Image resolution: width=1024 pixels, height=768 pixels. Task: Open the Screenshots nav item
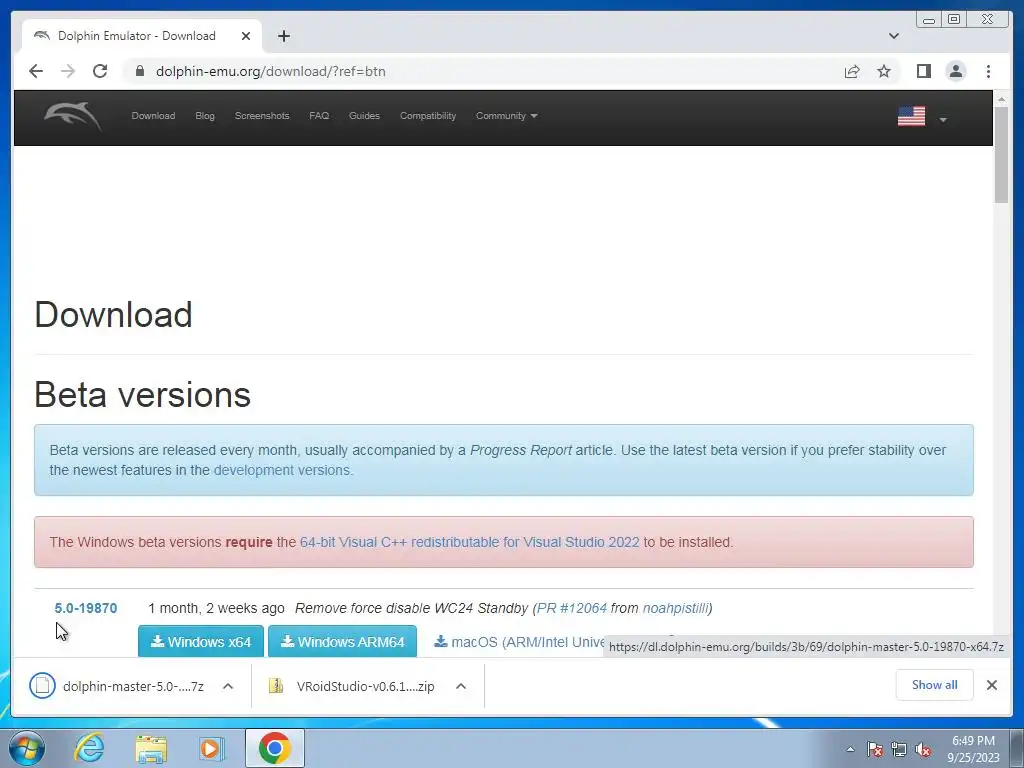pyautogui.click(x=262, y=116)
